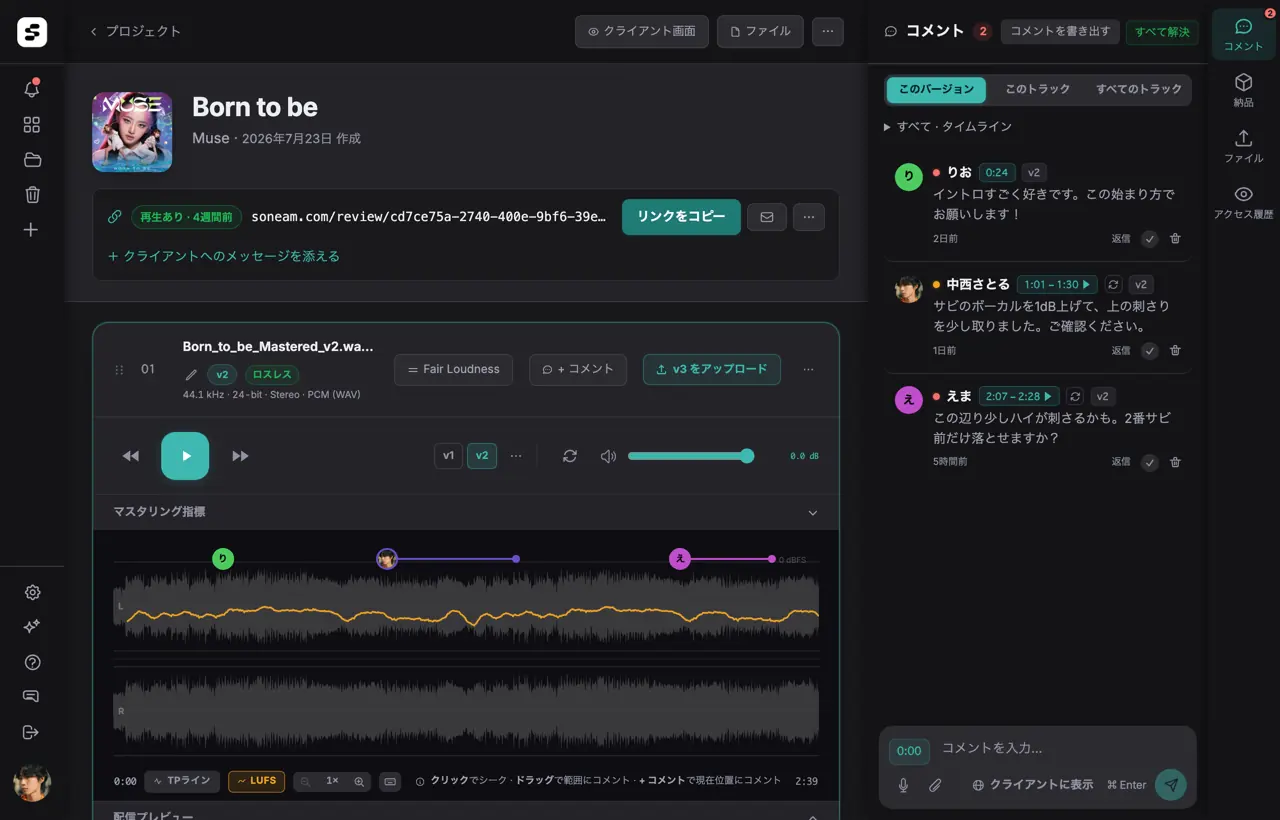Viewport: 1280px width, 820px height.
Task: Click the pencil icon to rename the track
Action: tap(192, 375)
